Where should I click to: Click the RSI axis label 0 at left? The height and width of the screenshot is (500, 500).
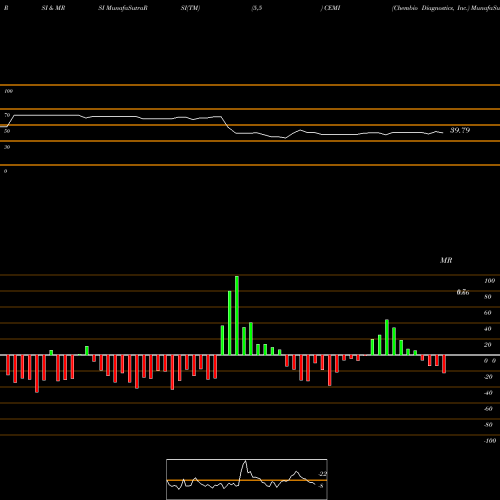[5, 171]
